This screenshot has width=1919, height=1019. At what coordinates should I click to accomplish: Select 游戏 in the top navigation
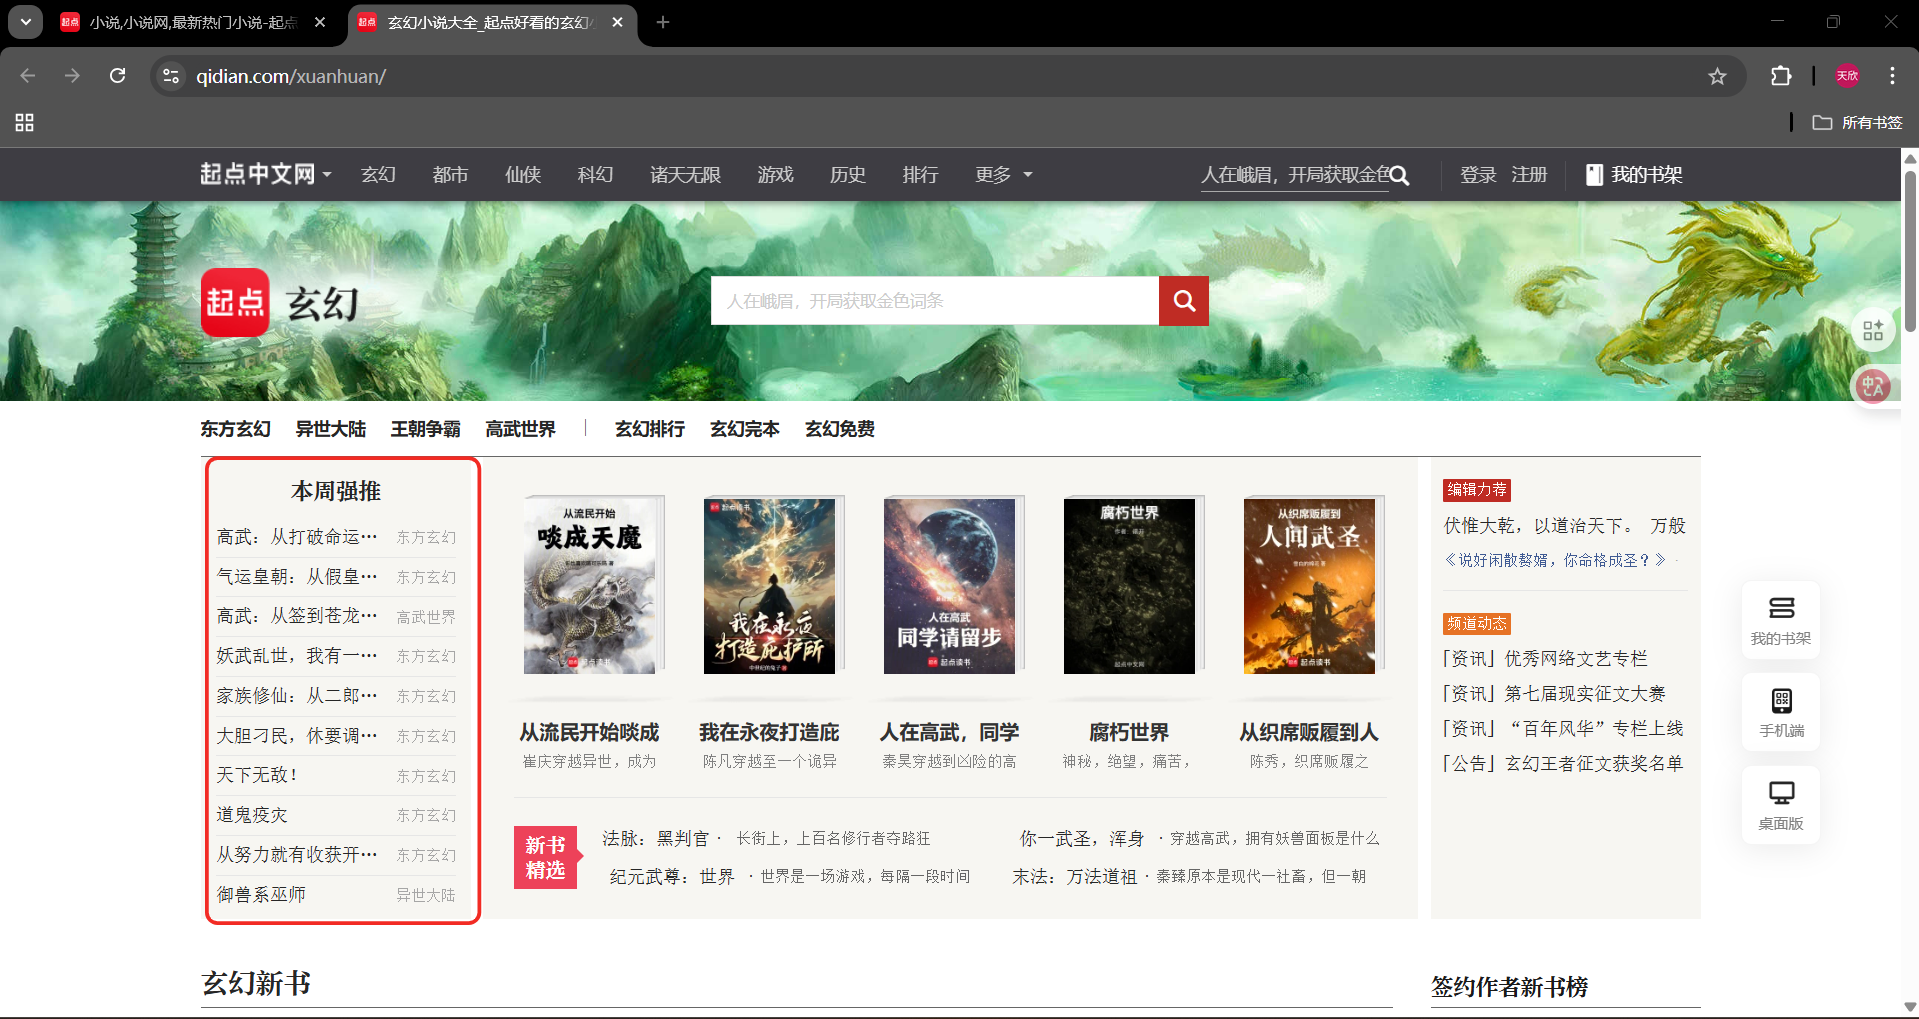click(x=775, y=175)
